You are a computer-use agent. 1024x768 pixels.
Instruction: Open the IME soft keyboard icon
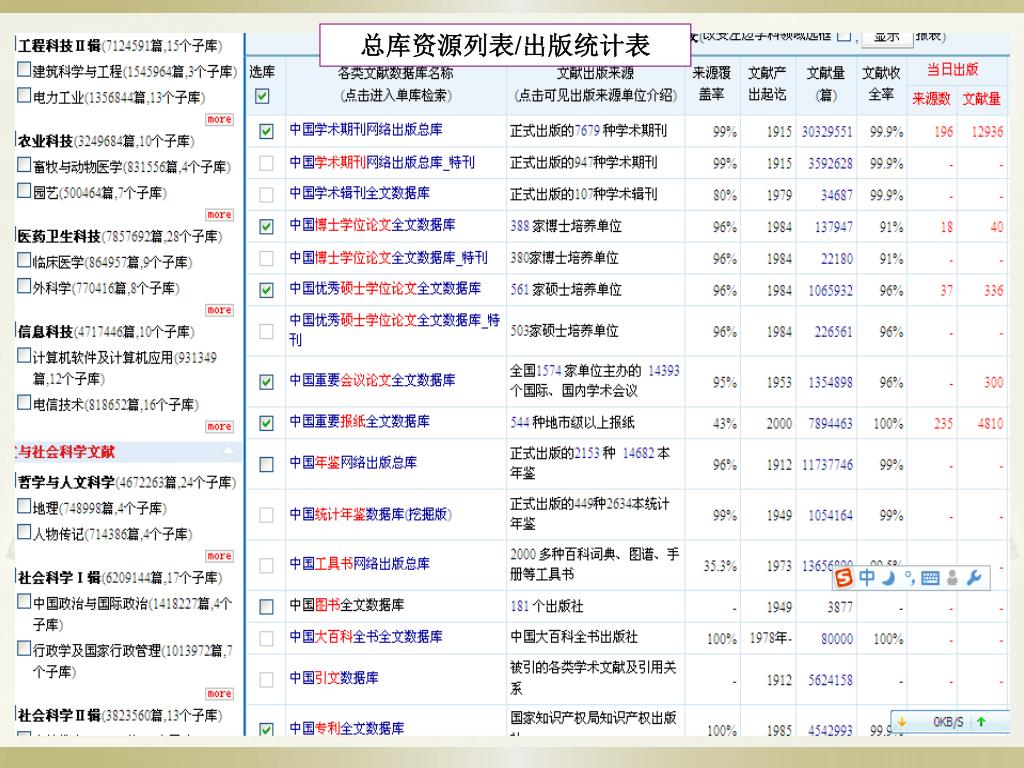coord(930,578)
